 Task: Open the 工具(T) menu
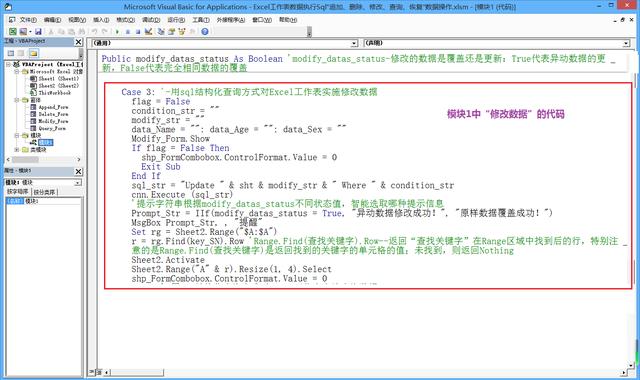[201, 20]
